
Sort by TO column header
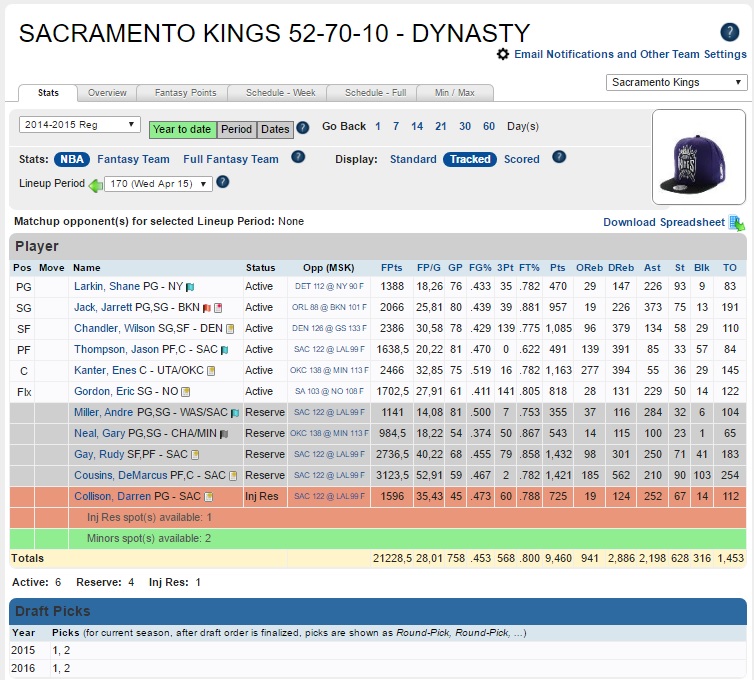tap(729, 268)
